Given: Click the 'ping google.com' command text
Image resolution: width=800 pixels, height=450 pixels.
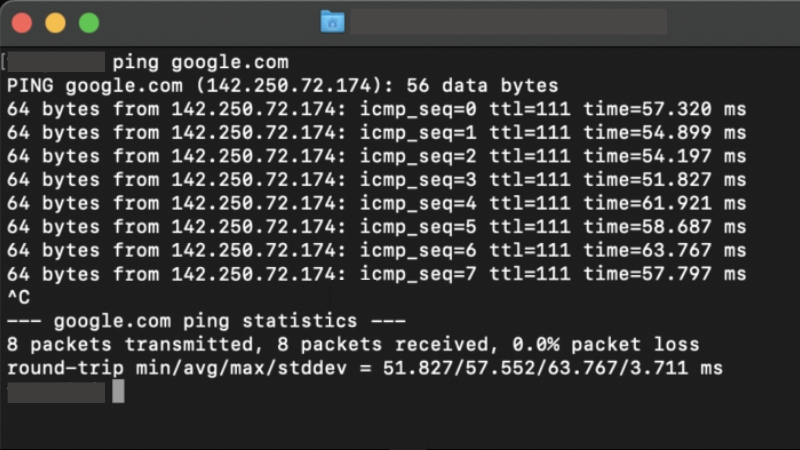Looking at the screenshot, I should (x=201, y=63).
